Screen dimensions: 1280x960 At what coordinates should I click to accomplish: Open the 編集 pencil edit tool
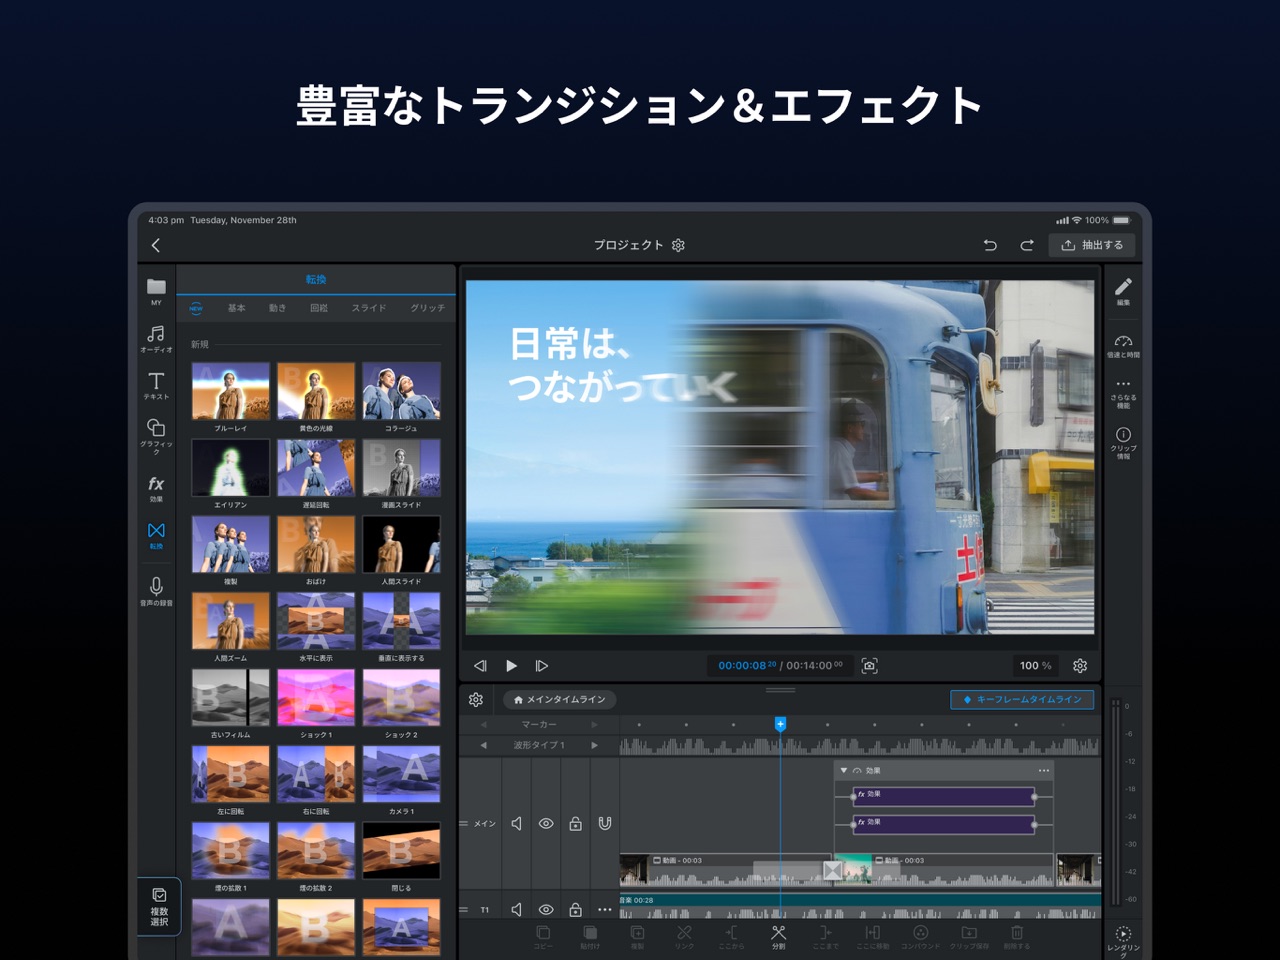pos(1123,291)
